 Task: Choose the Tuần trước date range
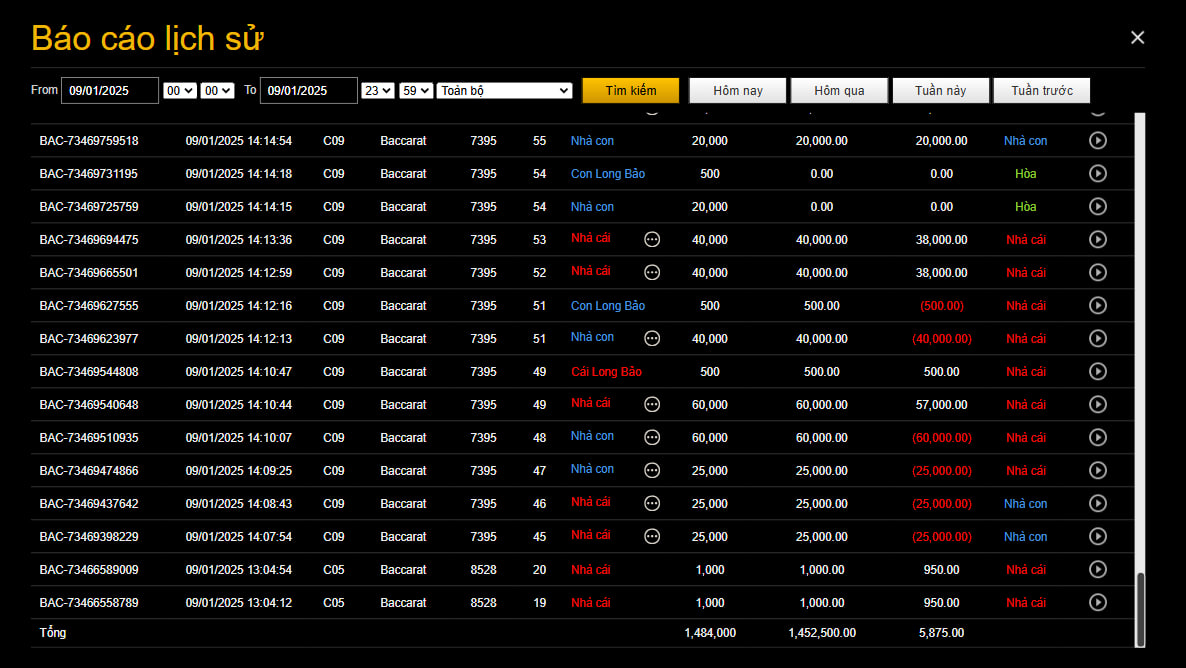pyautogui.click(x=1041, y=91)
